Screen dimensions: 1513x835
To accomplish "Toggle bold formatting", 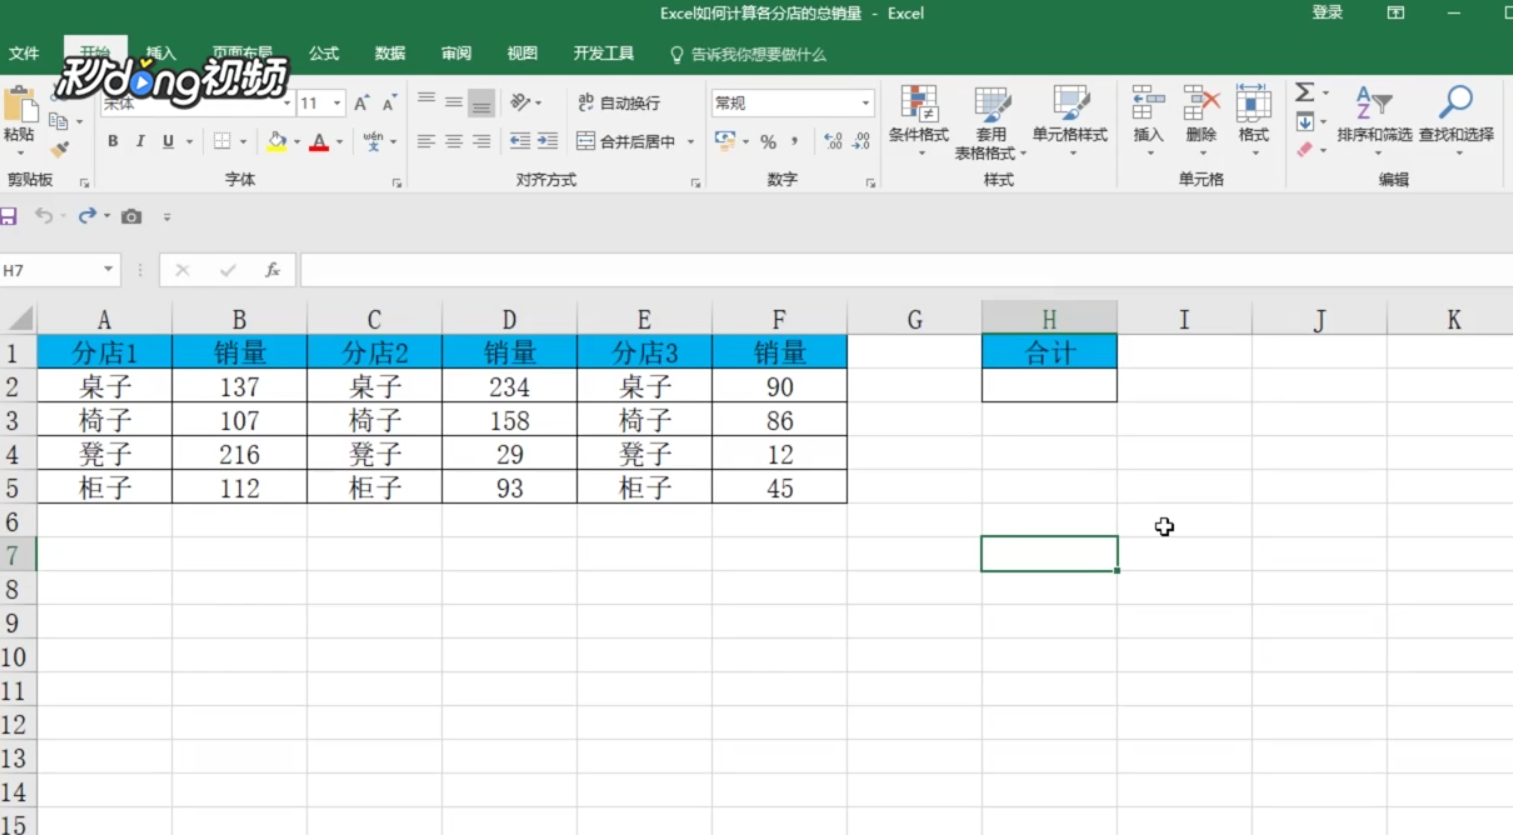I will pos(113,142).
